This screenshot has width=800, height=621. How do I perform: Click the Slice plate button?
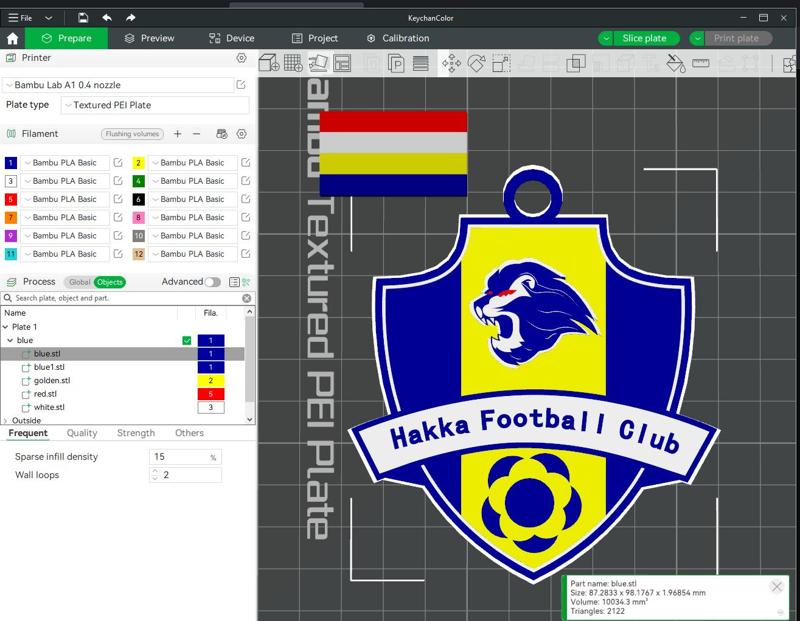click(644, 38)
